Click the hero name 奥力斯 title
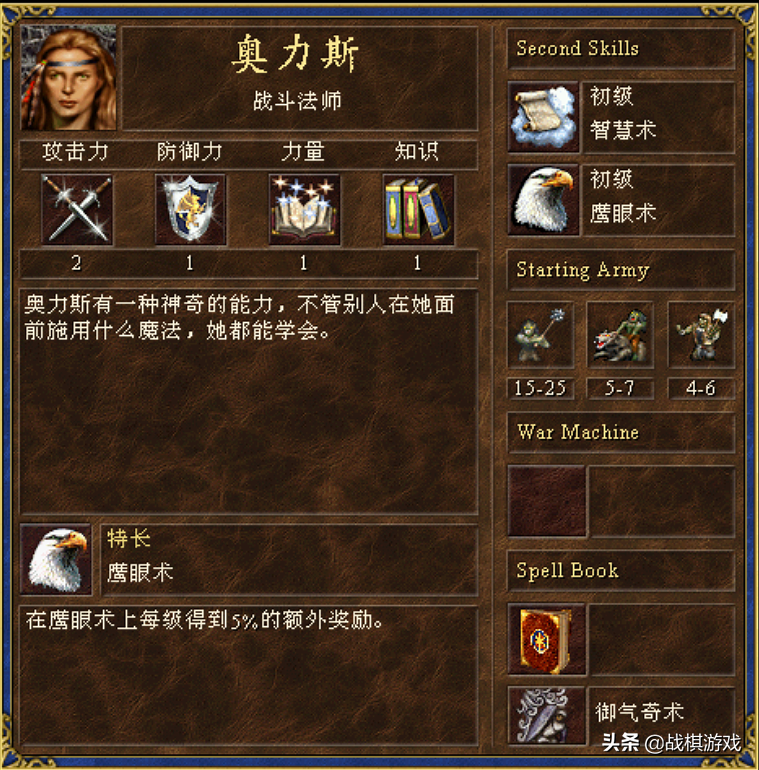 click(x=295, y=54)
